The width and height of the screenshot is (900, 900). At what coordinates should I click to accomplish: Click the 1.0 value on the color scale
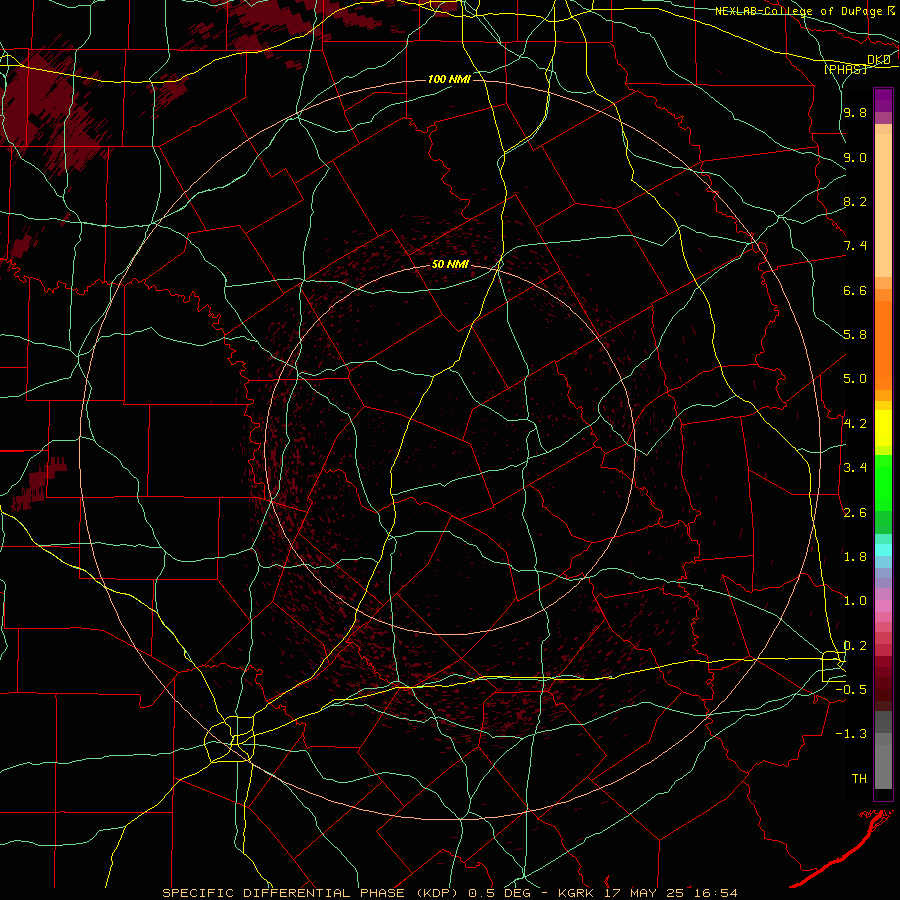click(x=855, y=601)
